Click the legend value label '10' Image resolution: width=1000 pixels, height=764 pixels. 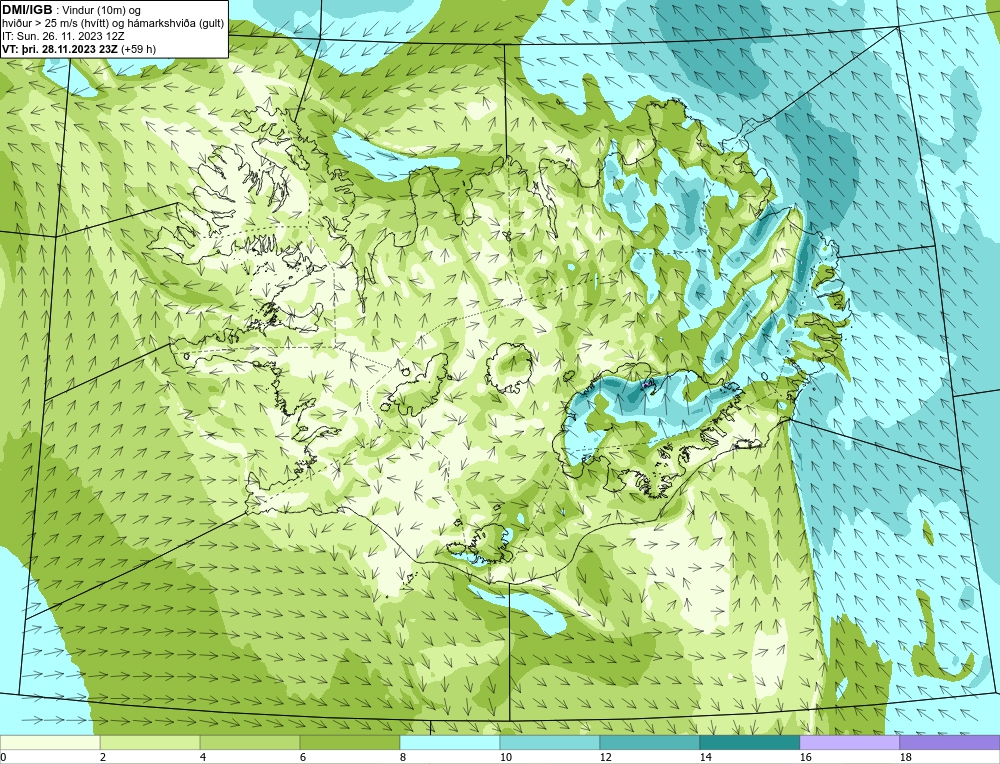[x=506, y=757]
